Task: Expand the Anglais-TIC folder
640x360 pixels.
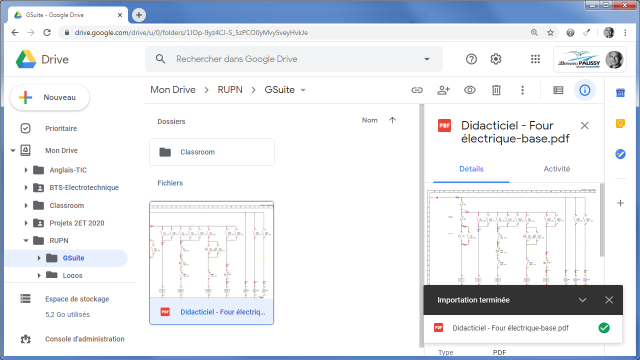Action: tap(26, 170)
